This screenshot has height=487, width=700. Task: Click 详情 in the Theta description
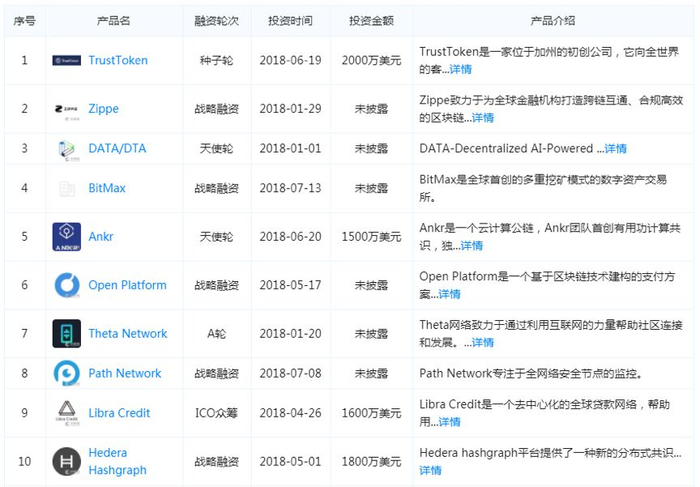click(483, 342)
